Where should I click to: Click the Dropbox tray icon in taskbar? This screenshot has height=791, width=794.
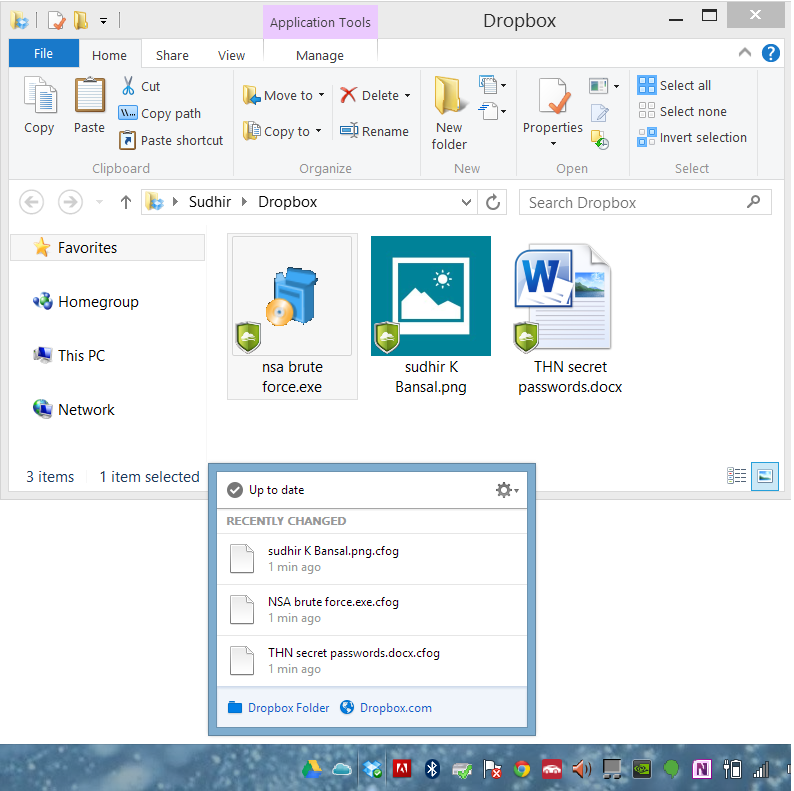click(372, 769)
